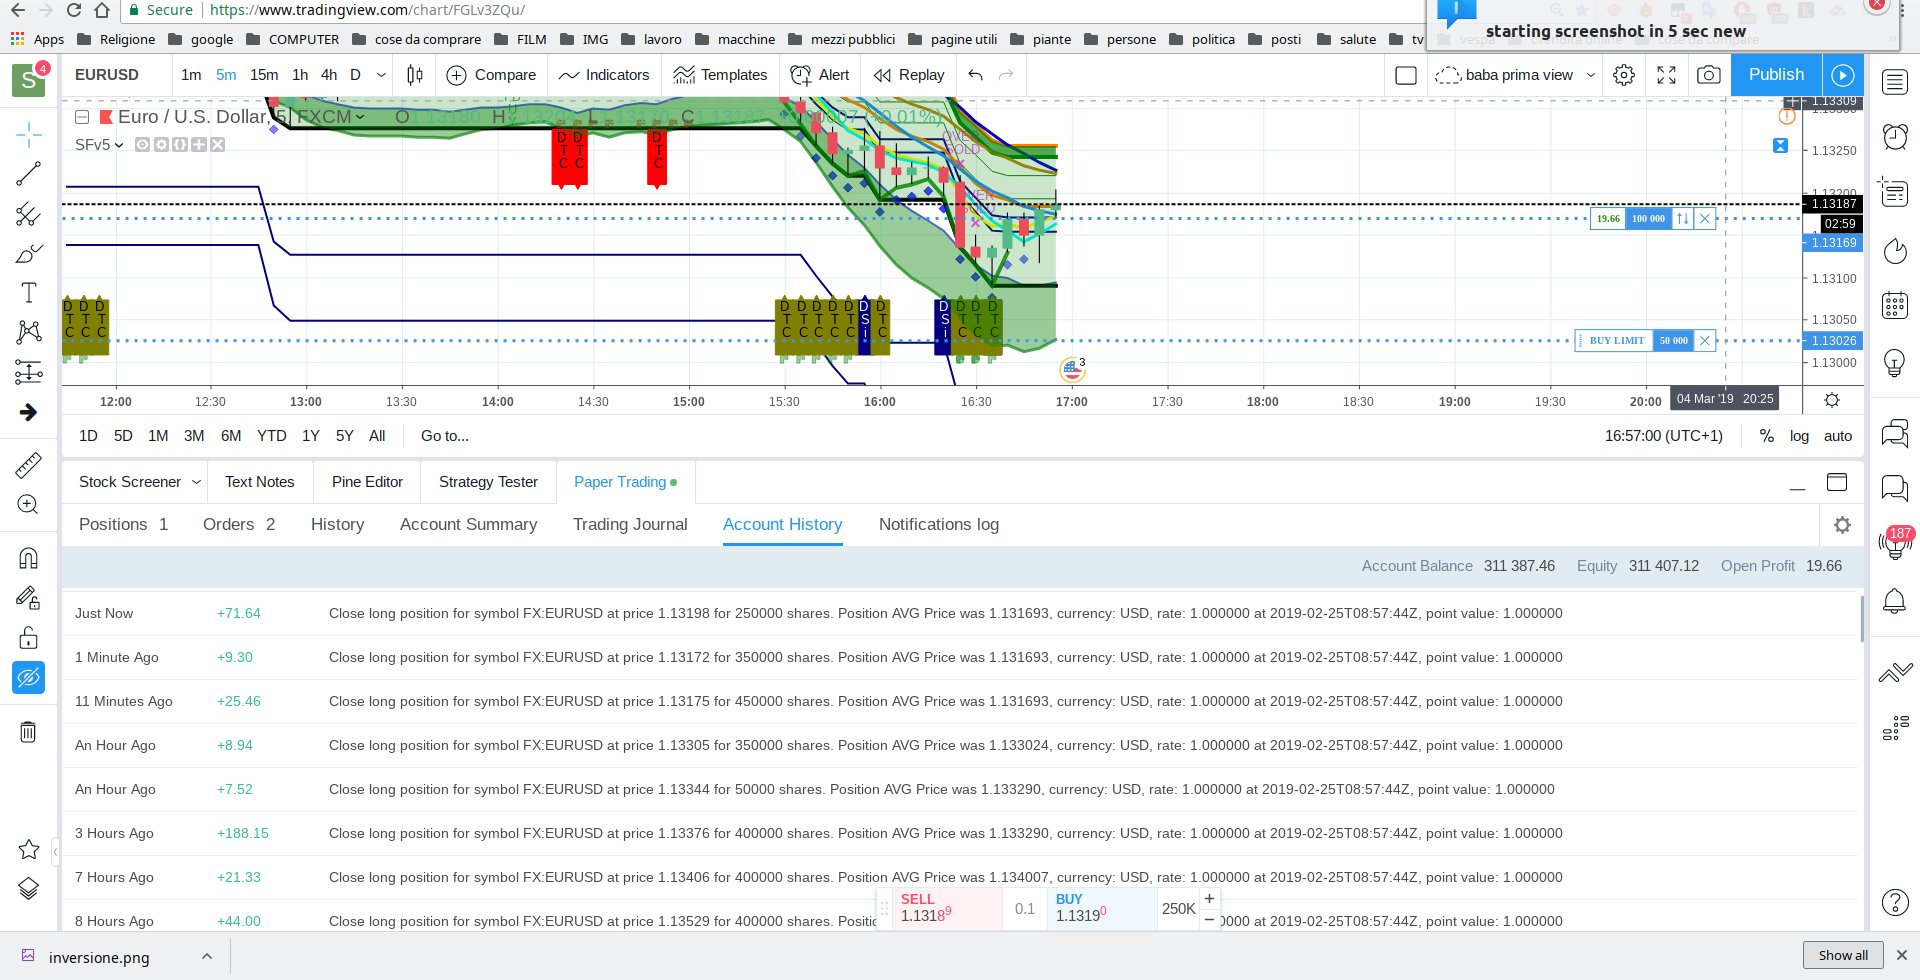This screenshot has height=980, width=1920.
Task: Open the data window panel
Action: (x=1895, y=192)
